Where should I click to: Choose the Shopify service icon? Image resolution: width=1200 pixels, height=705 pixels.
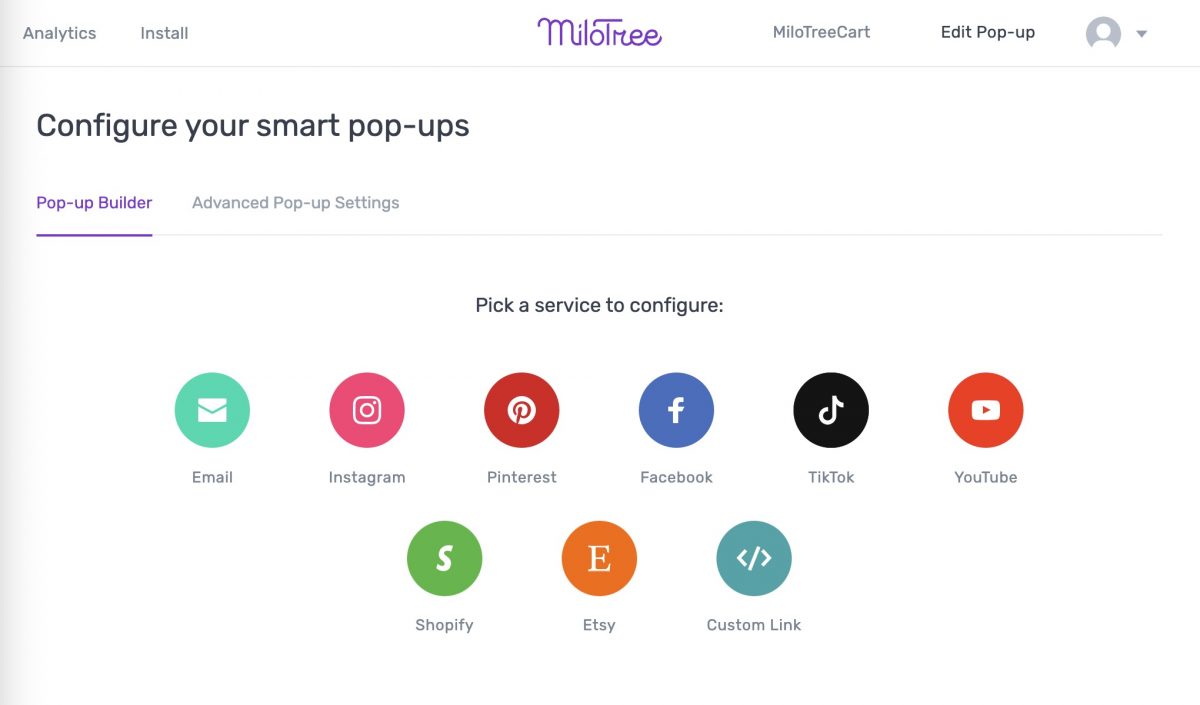[444, 558]
